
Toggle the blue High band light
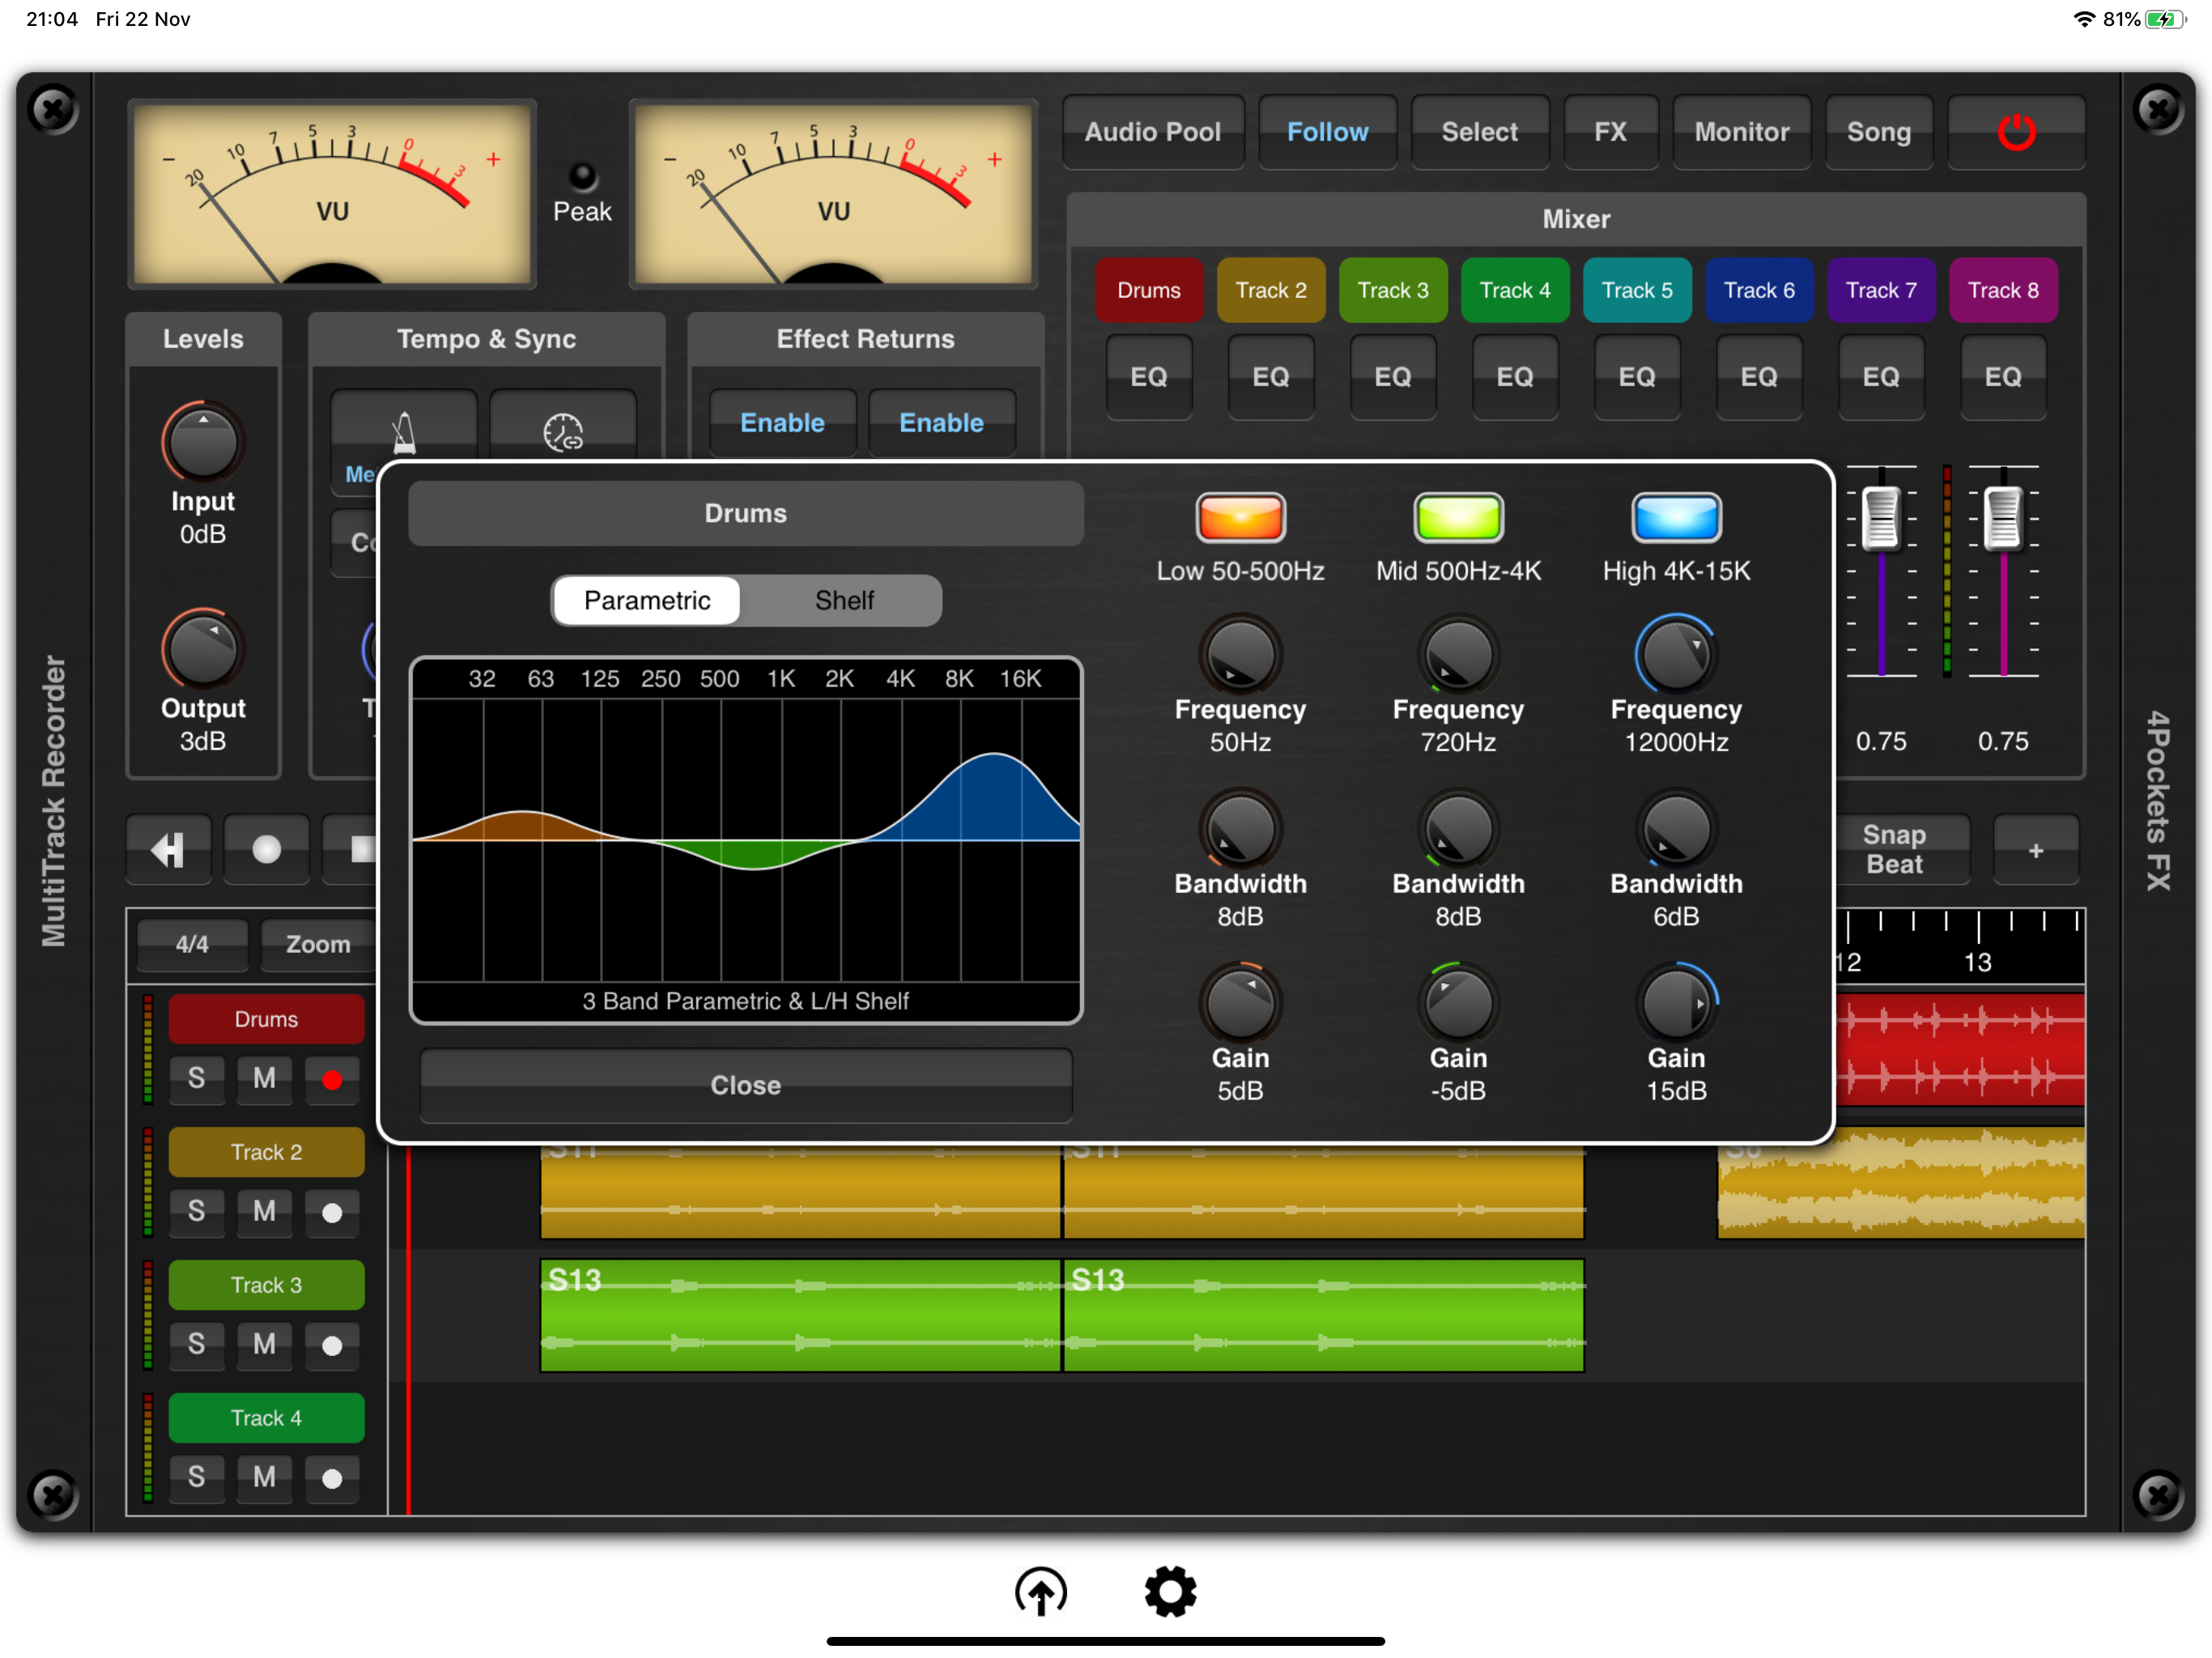(1676, 517)
